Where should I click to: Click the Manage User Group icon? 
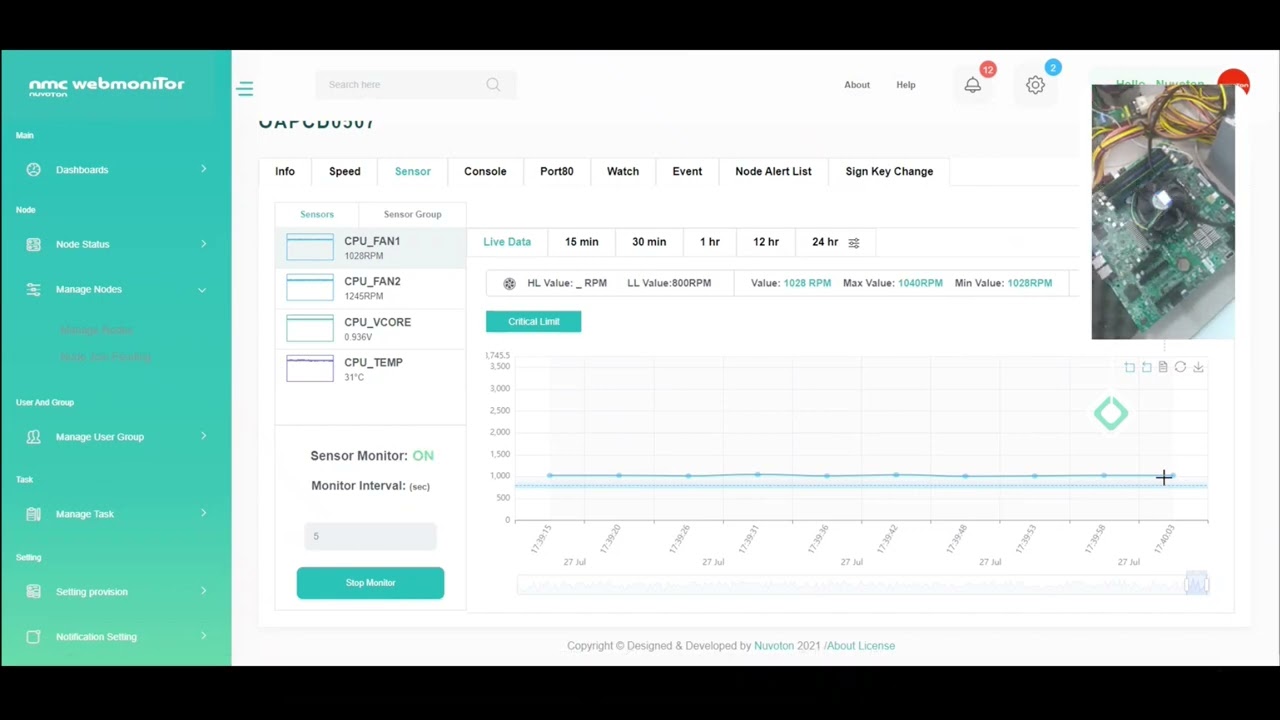(34, 437)
